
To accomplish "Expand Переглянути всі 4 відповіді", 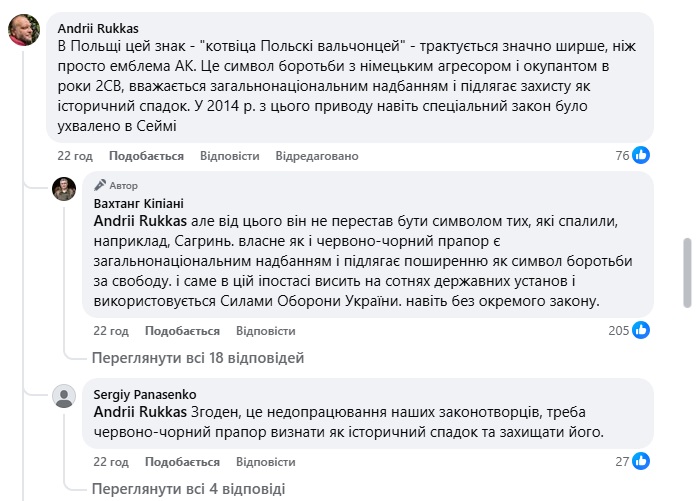I will coord(188,488).
